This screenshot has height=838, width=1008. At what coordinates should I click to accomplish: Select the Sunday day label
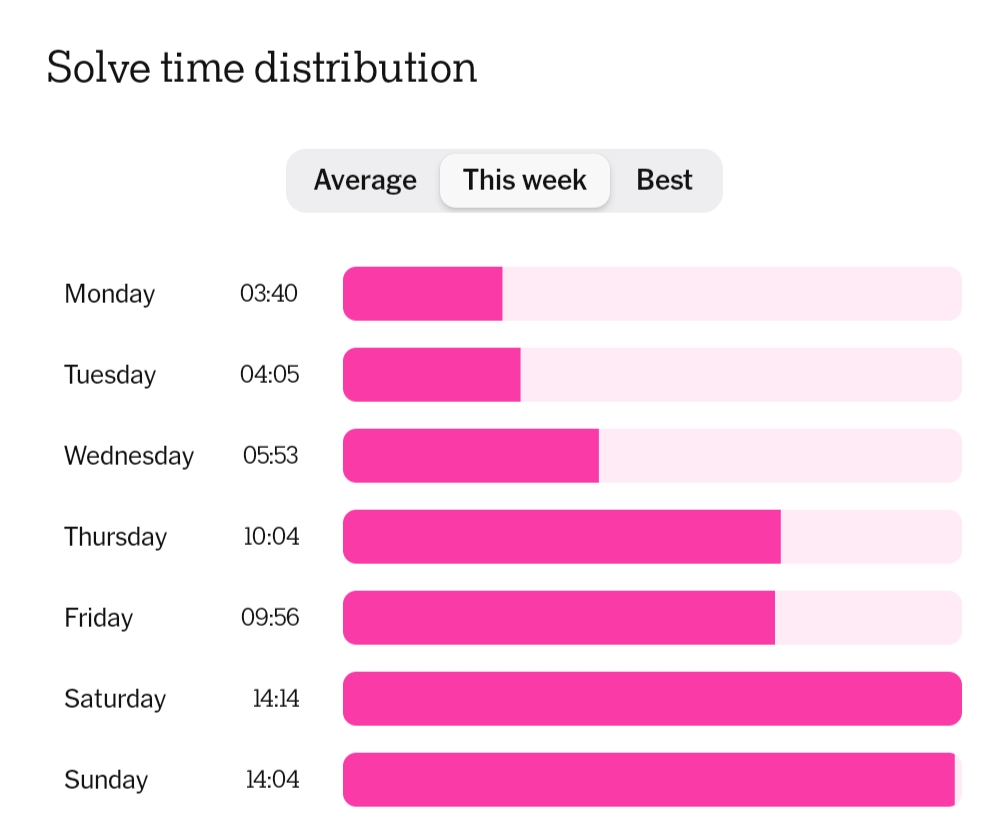tap(106, 780)
